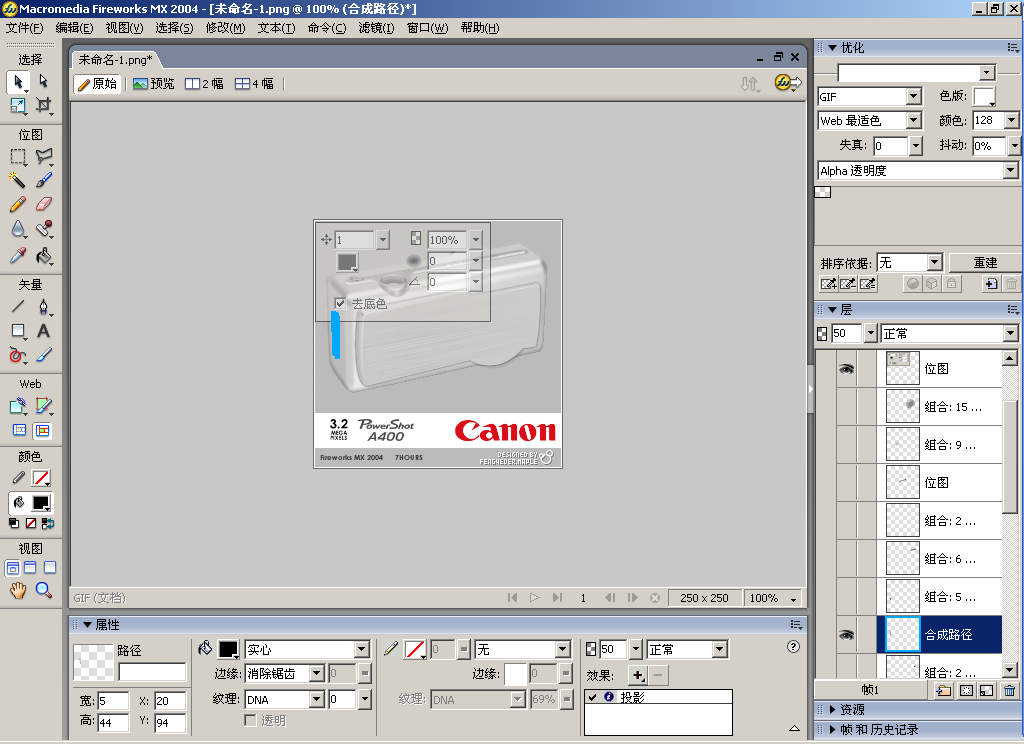The width and height of the screenshot is (1024, 744).
Task: Select the Pointer tool
Action: click(18, 82)
